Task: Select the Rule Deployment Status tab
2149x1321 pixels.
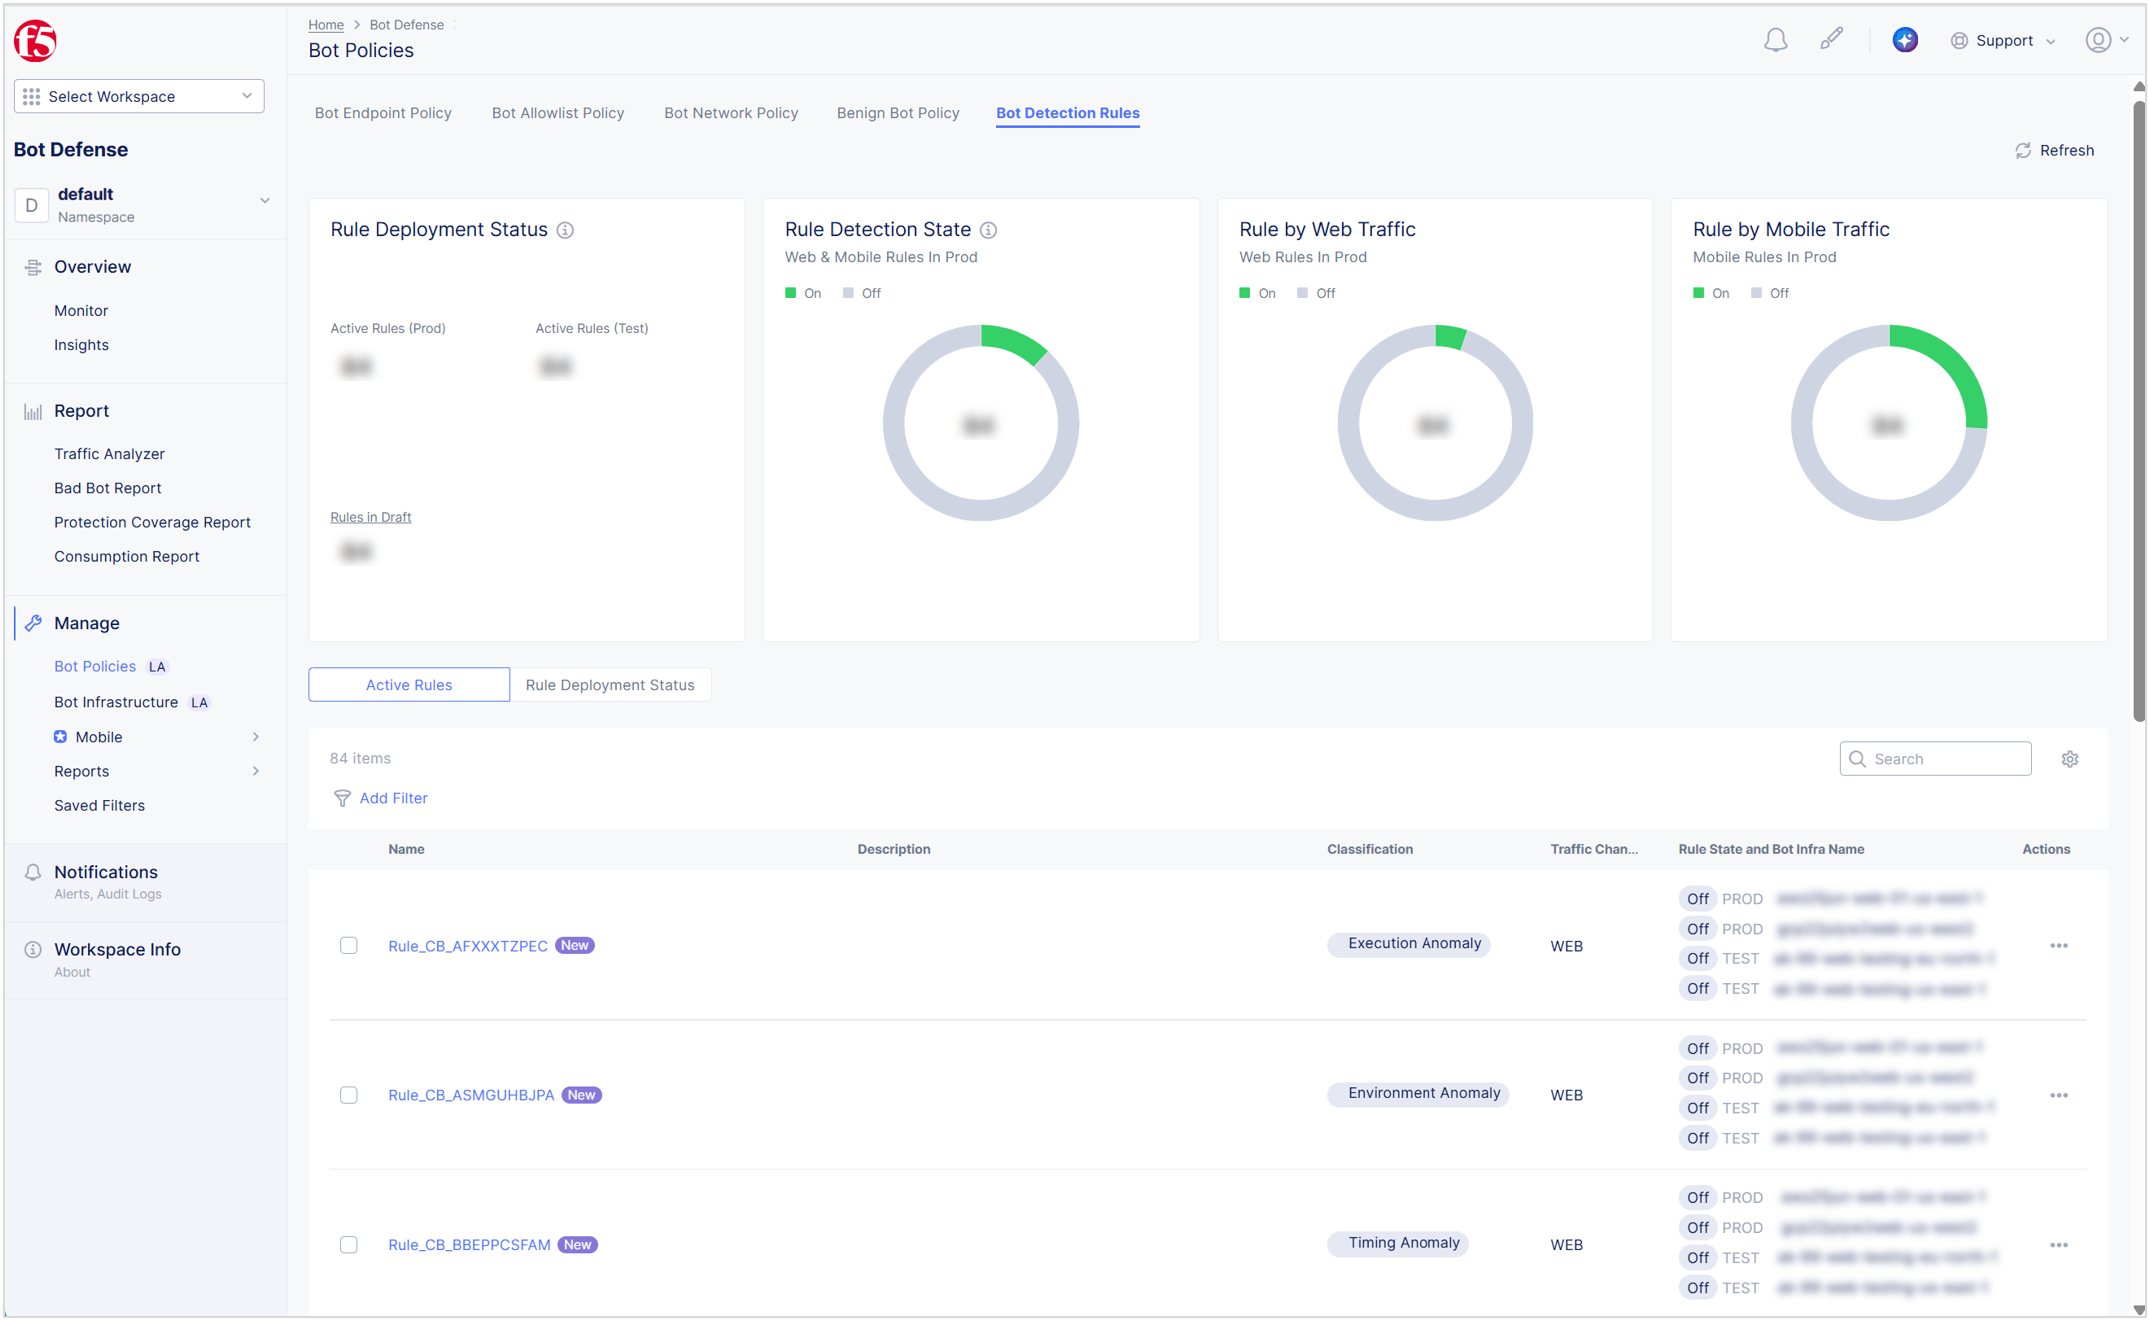Action: click(x=610, y=684)
